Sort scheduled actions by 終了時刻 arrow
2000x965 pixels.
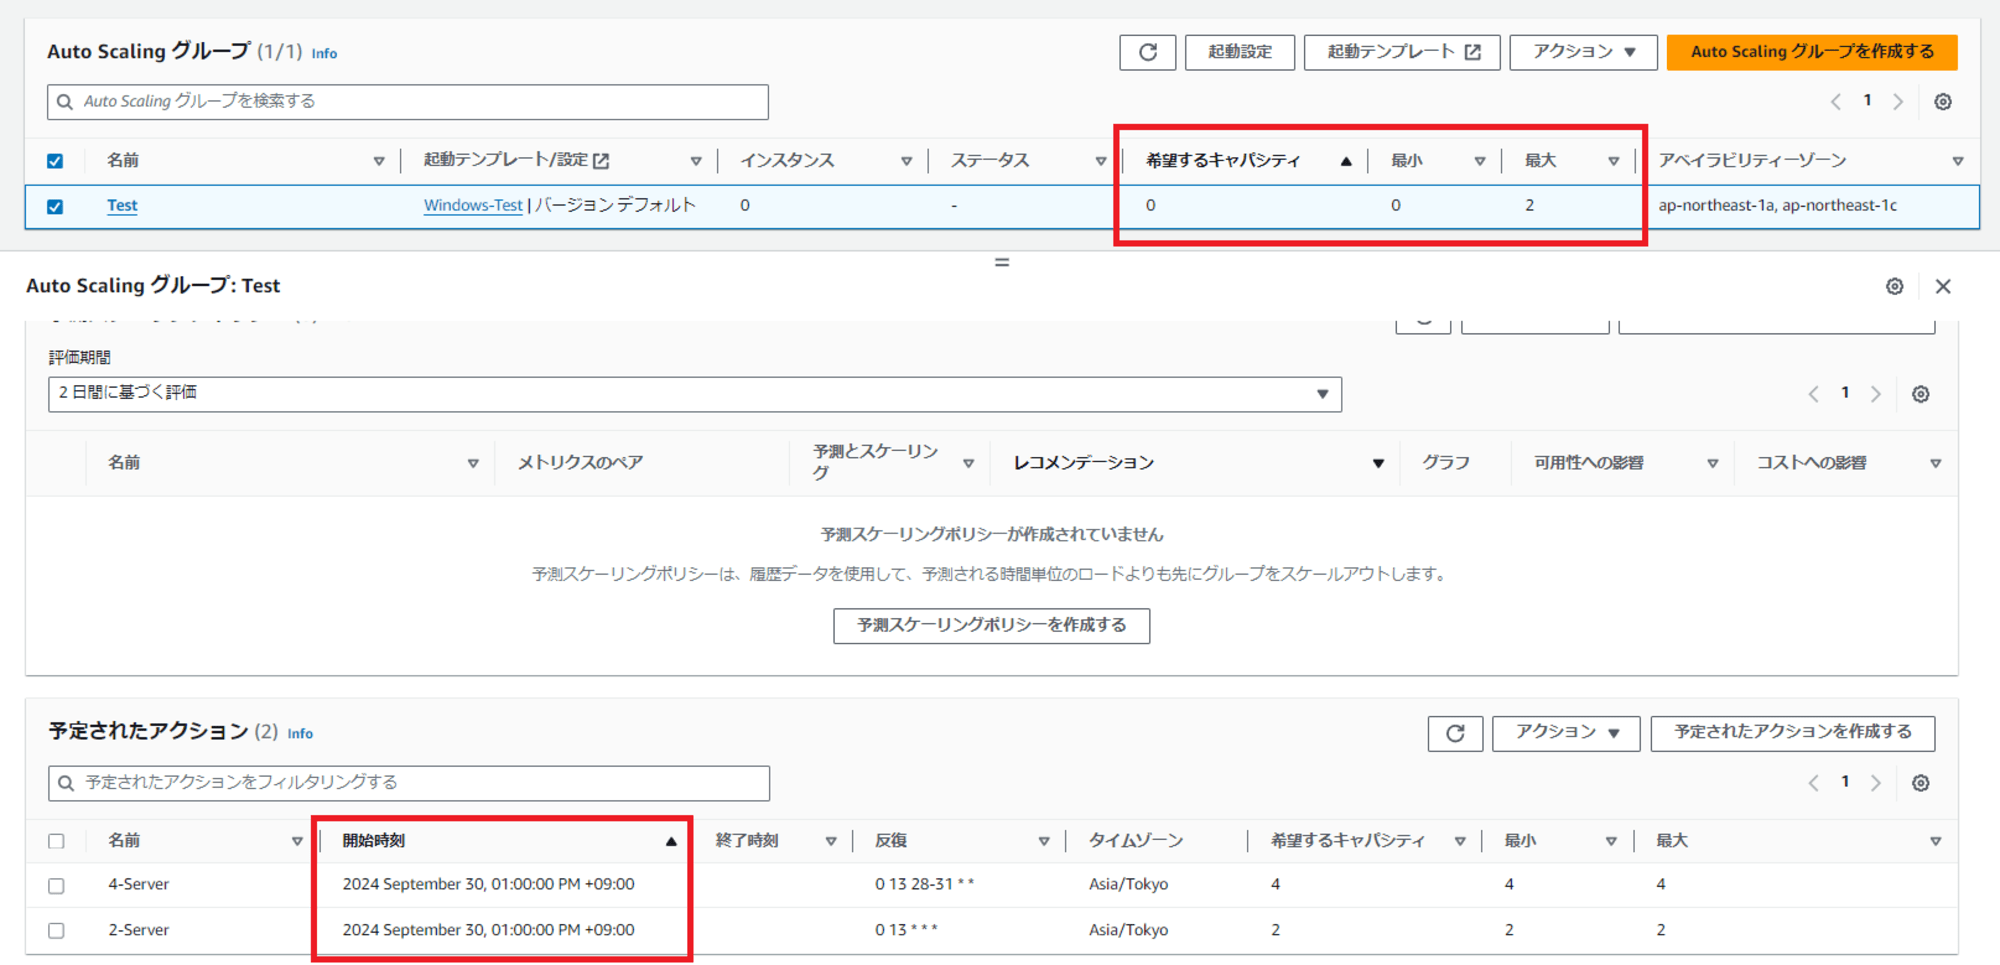[830, 842]
